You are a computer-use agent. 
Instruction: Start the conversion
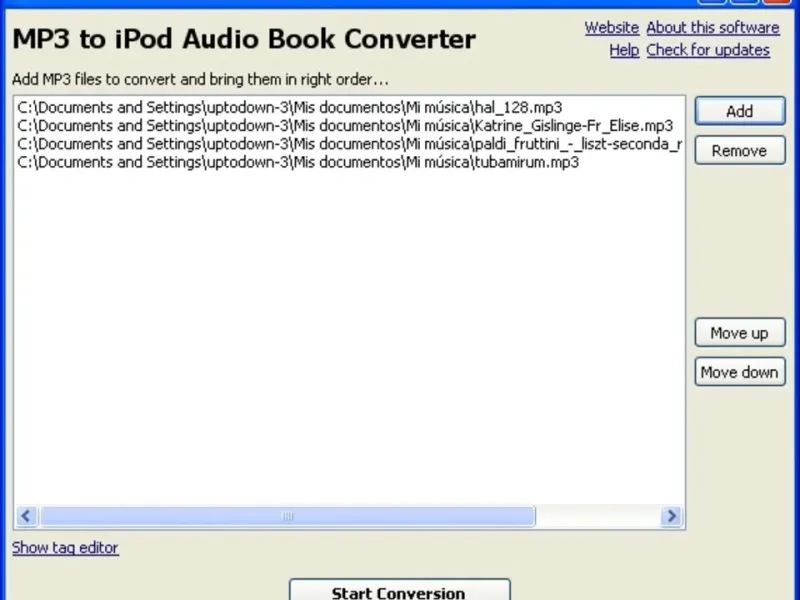(x=399, y=591)
